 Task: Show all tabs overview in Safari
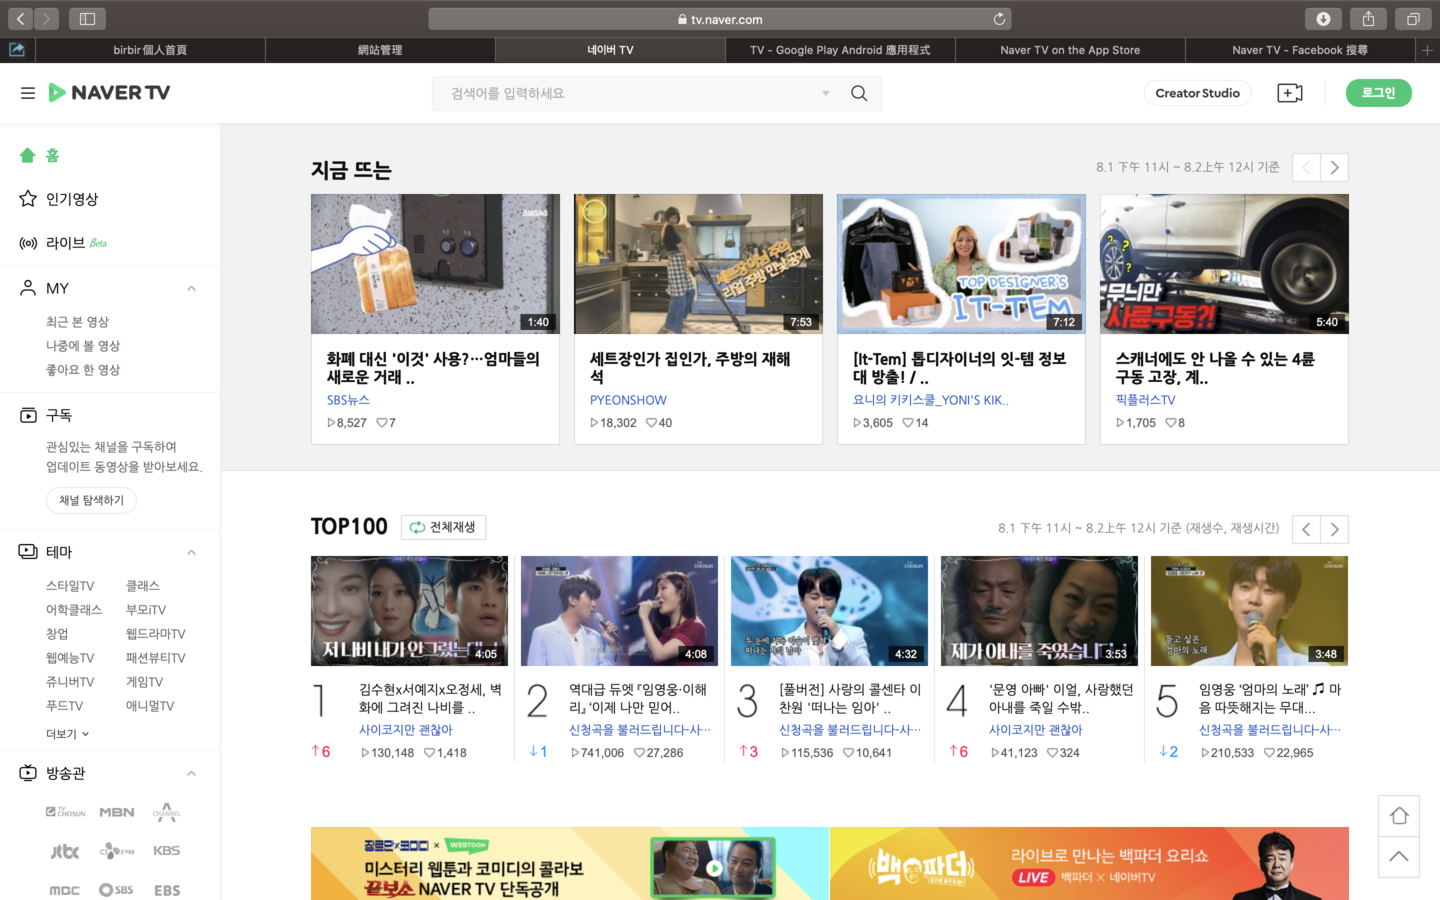coord(1413,18)
